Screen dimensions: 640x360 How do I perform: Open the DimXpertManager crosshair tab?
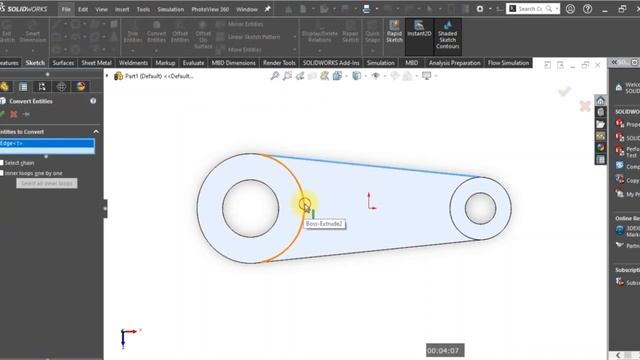(61, 86)
